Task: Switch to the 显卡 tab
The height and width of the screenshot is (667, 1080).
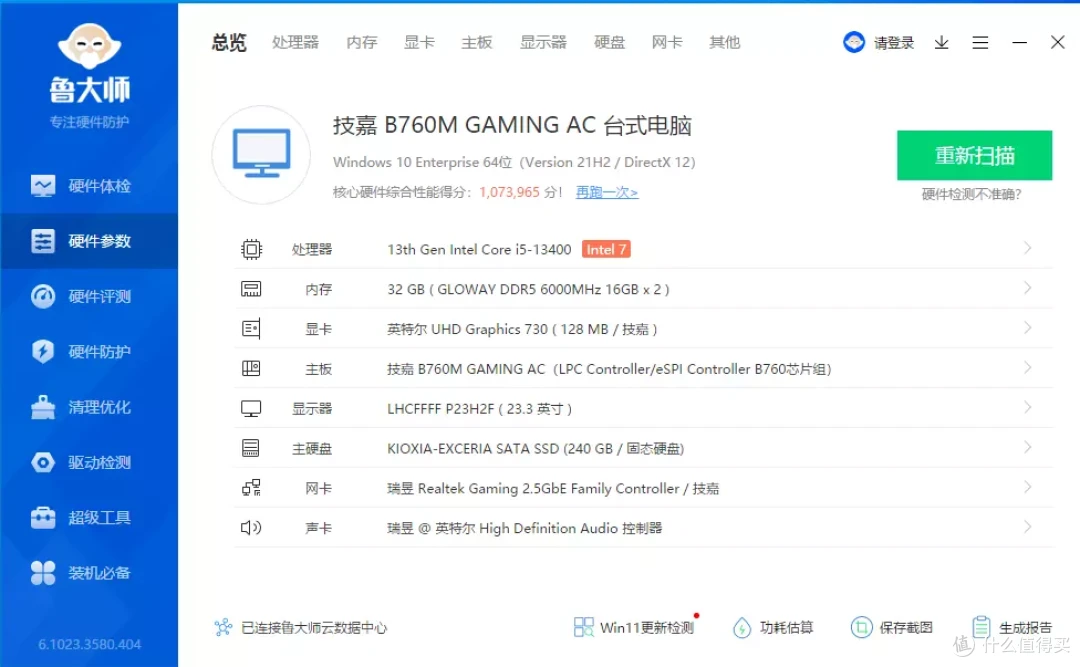Action: [419, 43]
